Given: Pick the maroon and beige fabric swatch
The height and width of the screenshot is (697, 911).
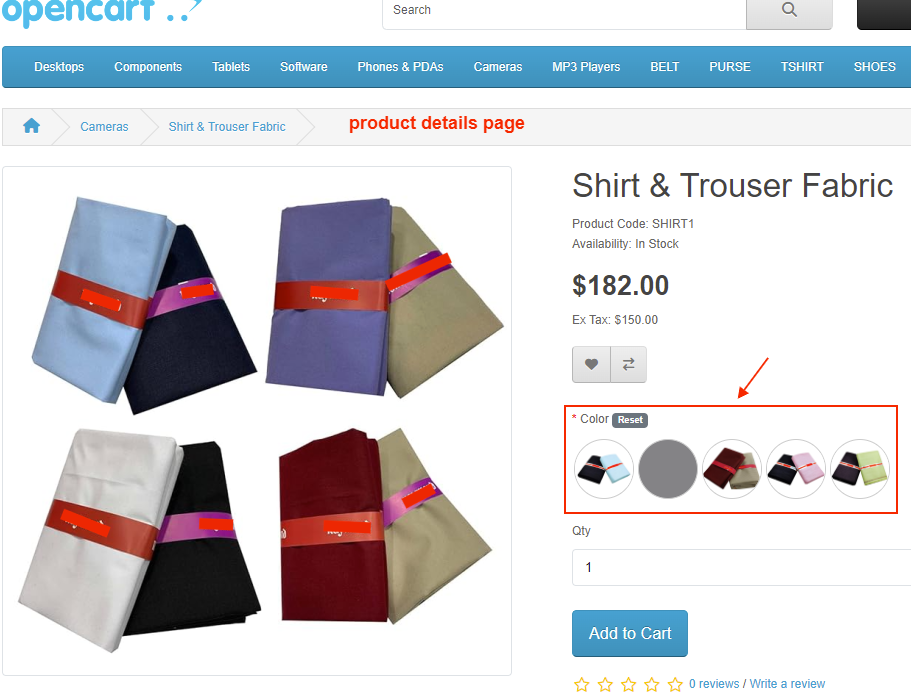Looking at the screenshot, I should point(731,469).
